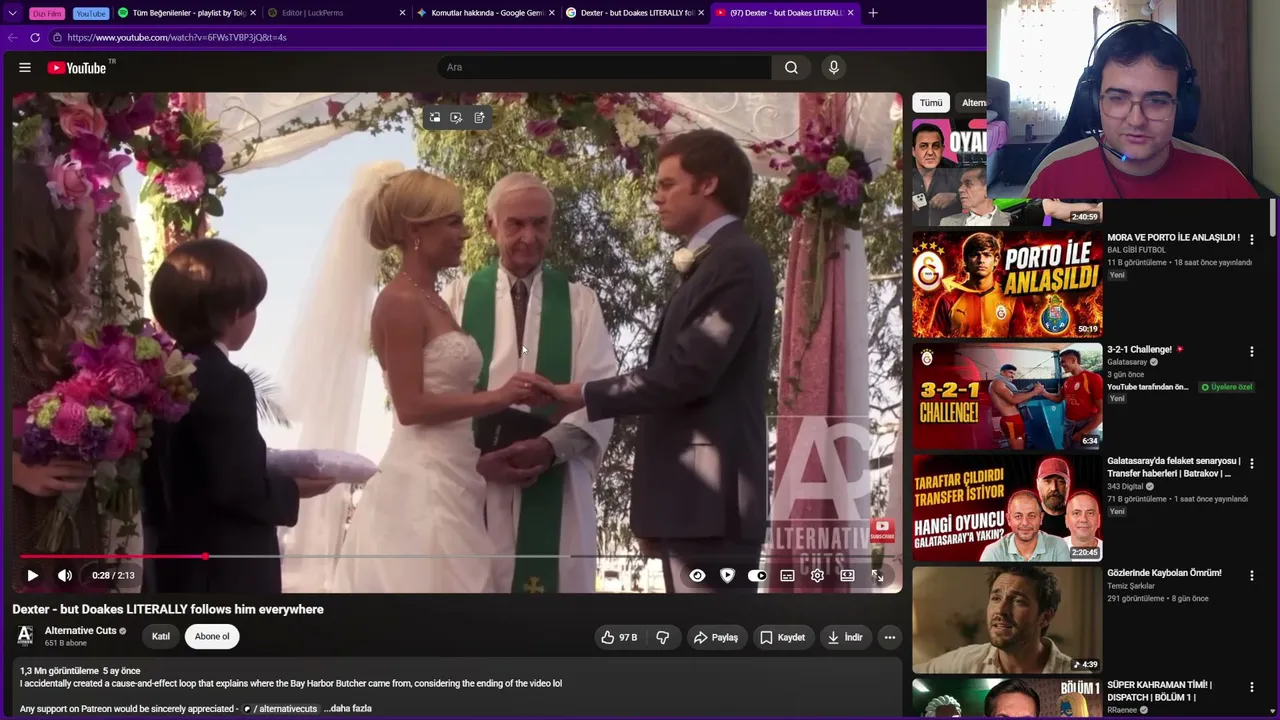The width and height of the screenshot is (1280, 720).
Task: Switch to the Google search Dexter tab
Action: [x=634, y=13]
